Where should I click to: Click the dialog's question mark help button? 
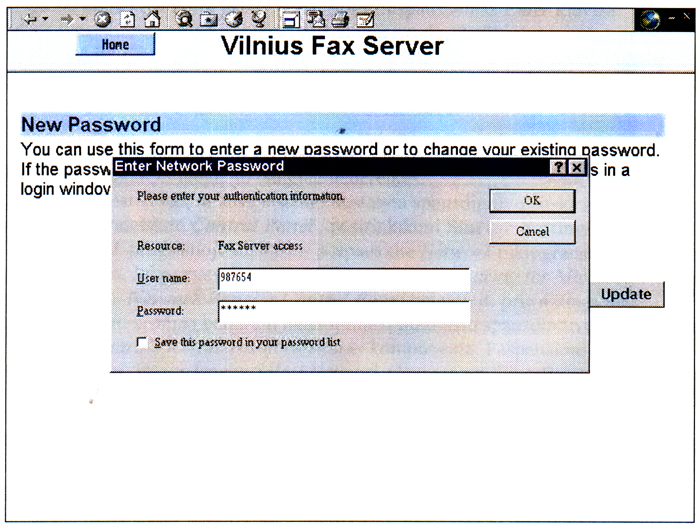tap(559, 167)
